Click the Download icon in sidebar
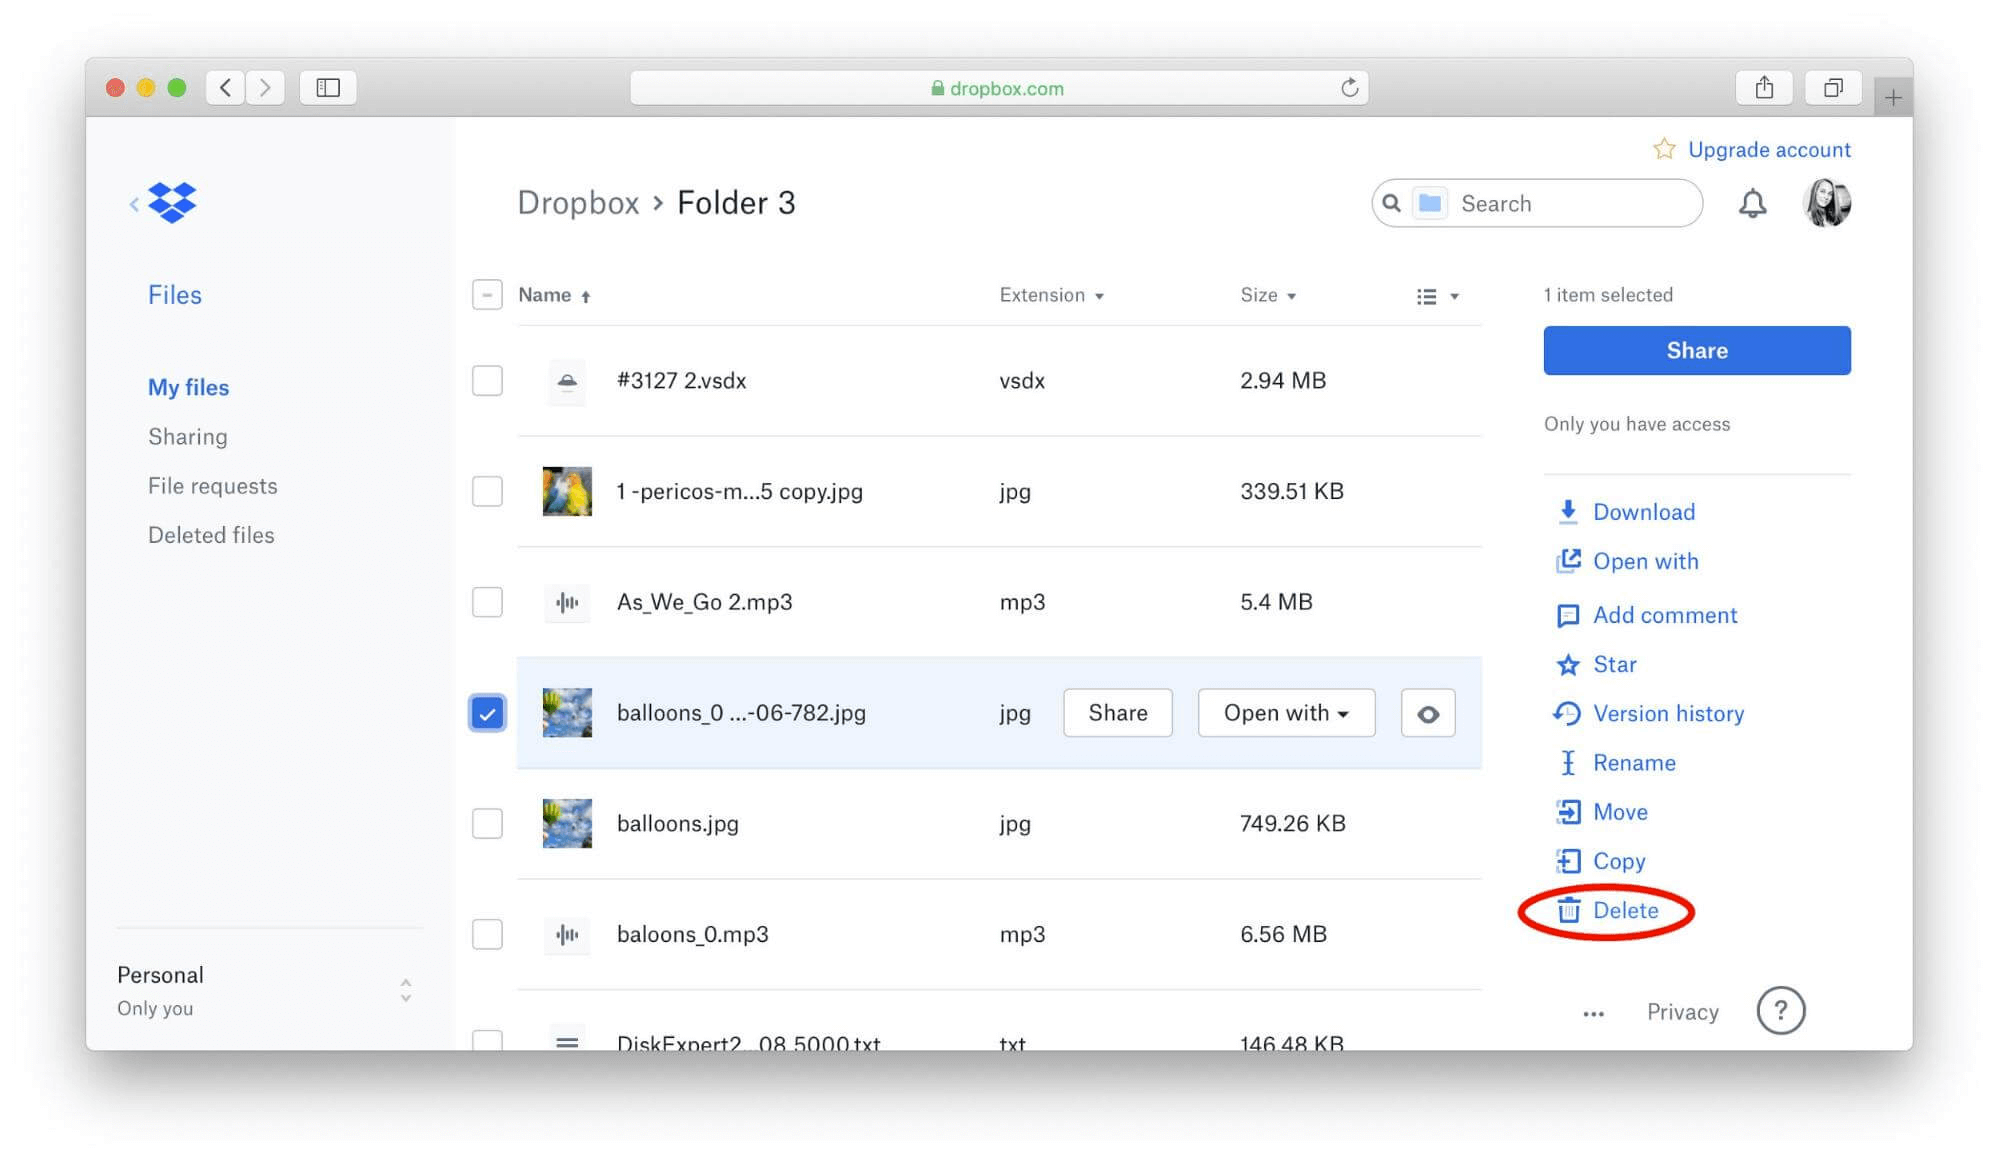 [x=1567, y=511]
